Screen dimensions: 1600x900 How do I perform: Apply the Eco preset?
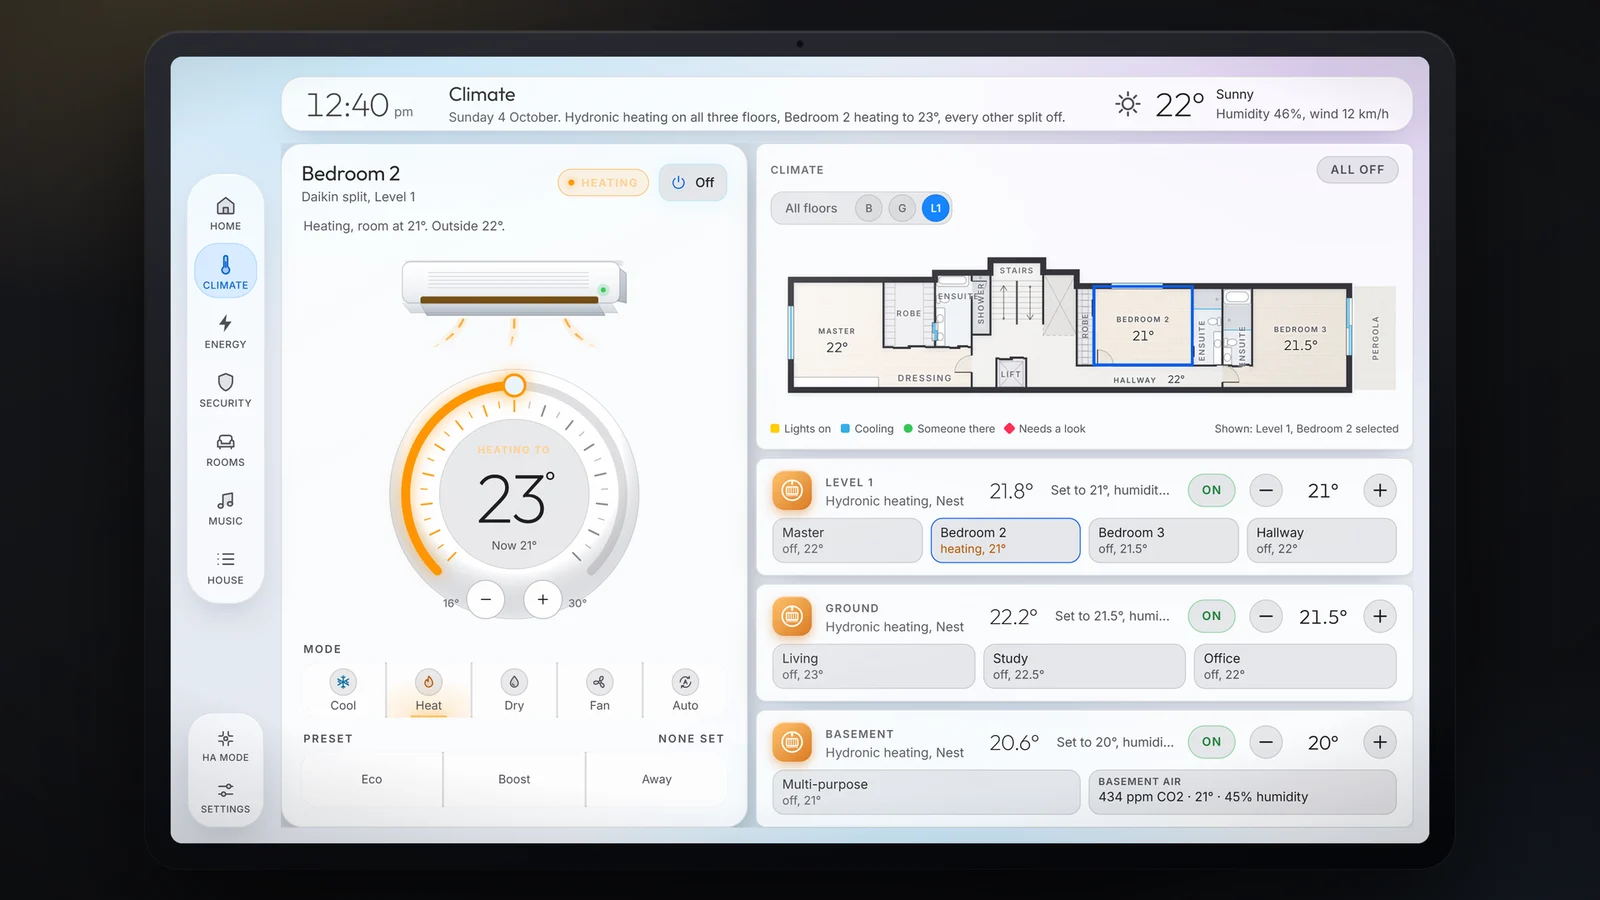pos(372,779)
